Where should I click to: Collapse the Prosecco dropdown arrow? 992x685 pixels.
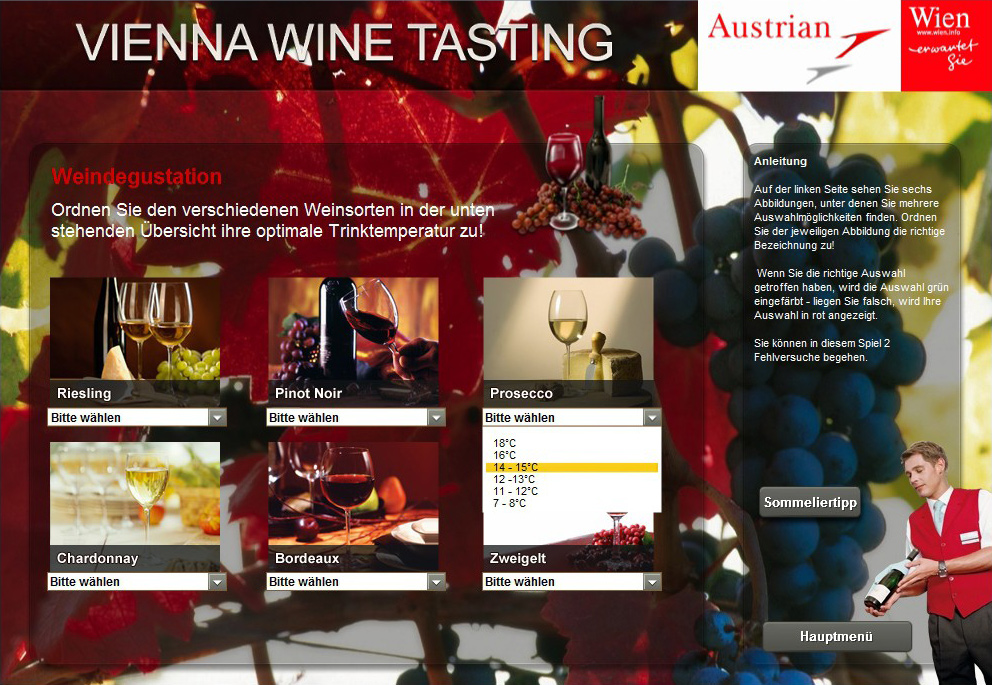pyautogui.click(x=652, y=417)
